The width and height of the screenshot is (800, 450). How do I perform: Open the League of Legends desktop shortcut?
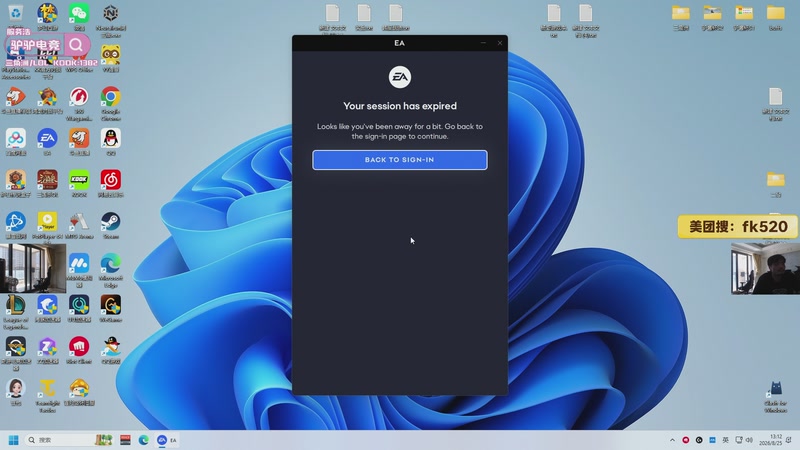point(15,305)
